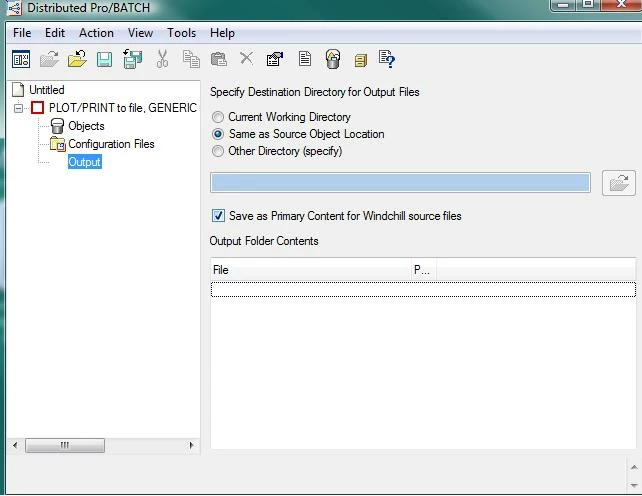Click the document with question mark help icon
The image size is (642, 496).
click(x=387, y=59)
